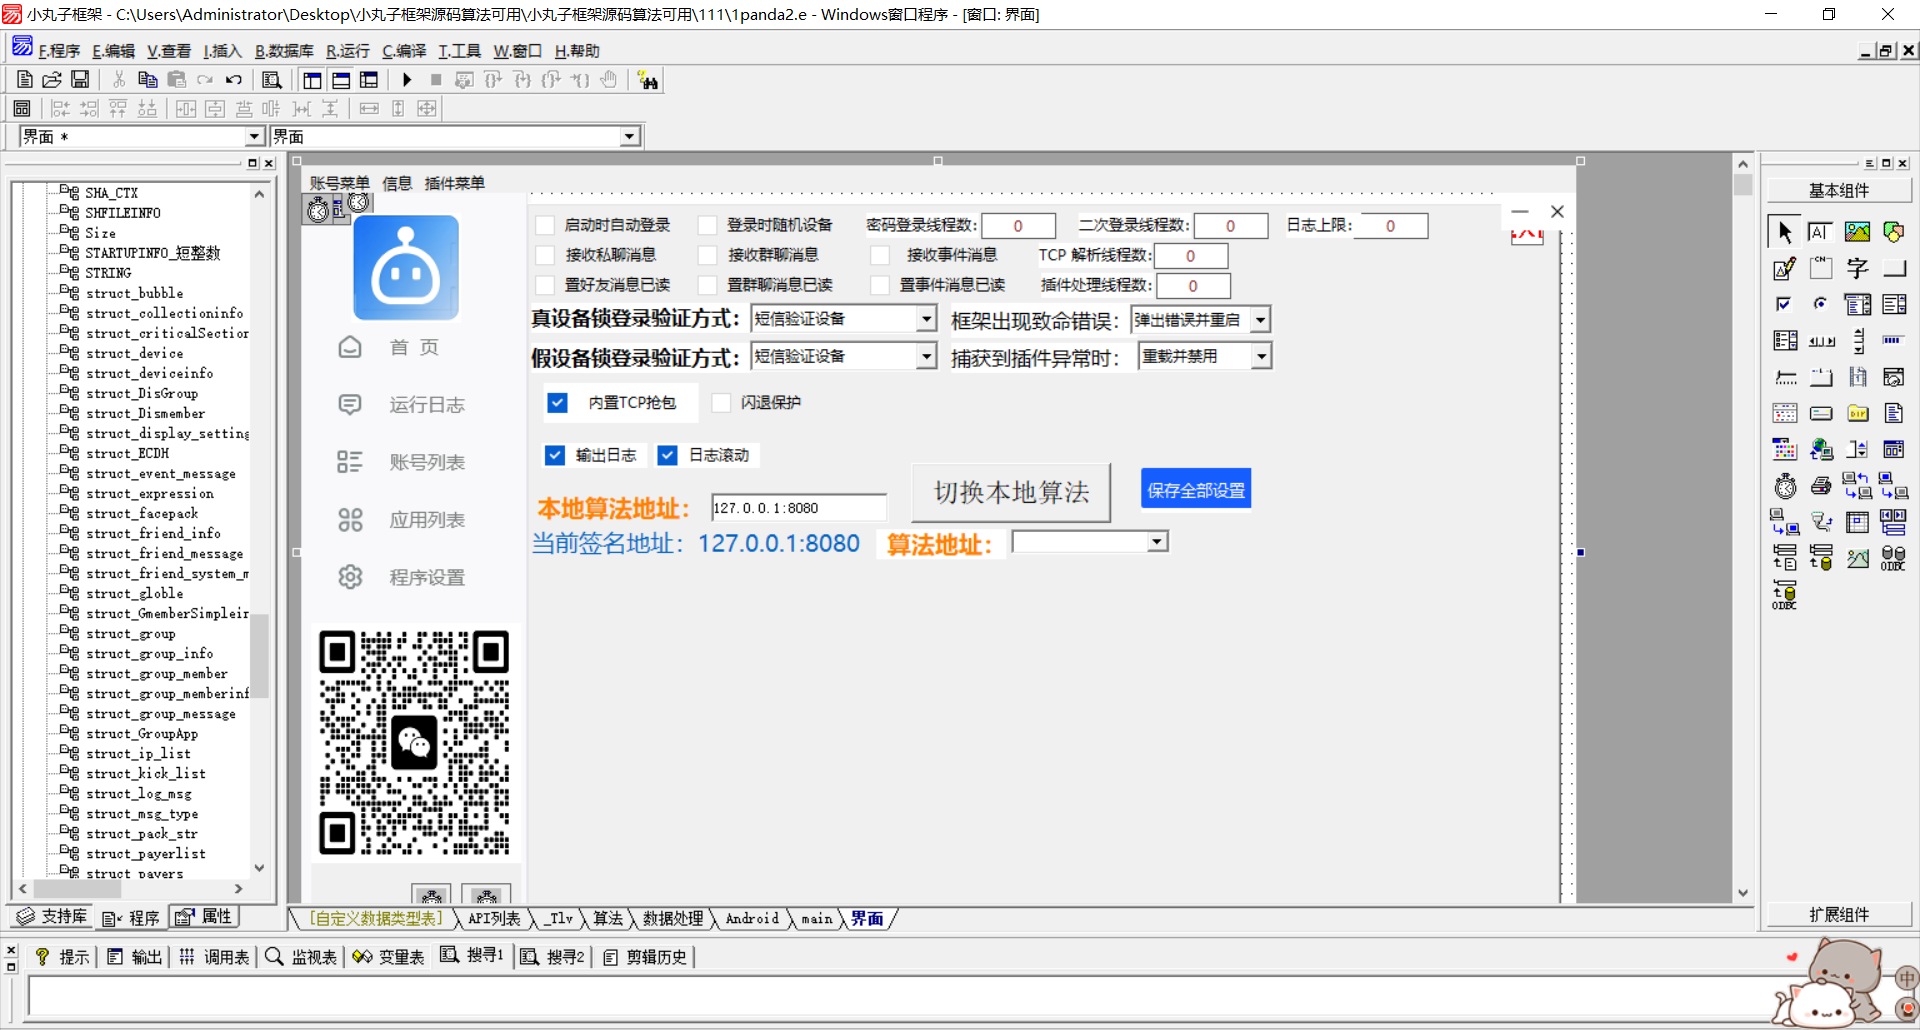
Task: Click the undo arrow toolbar icon
Action: (x=234, y=80)
